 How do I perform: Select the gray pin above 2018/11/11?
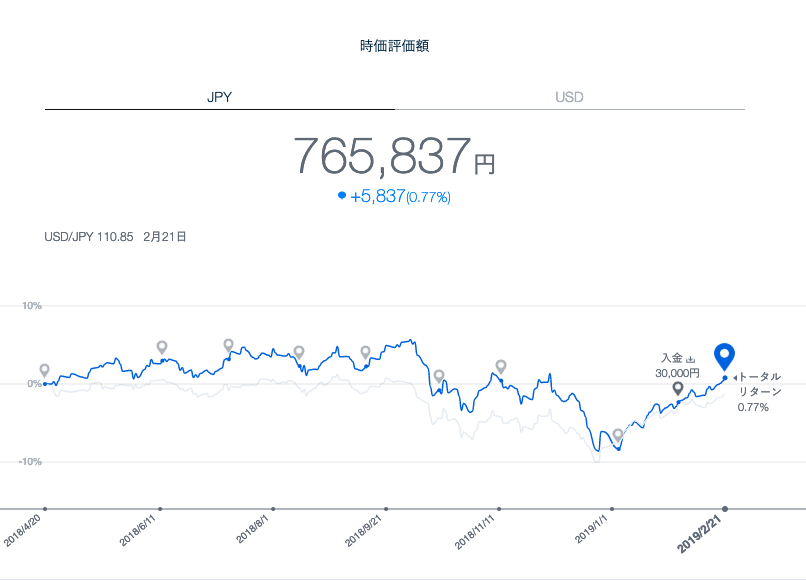click(x=501, y=366)
